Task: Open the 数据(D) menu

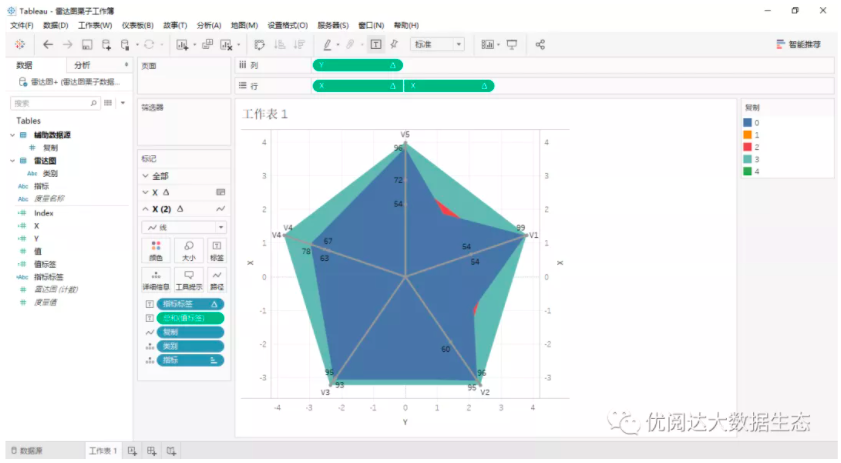Action: 56,25
